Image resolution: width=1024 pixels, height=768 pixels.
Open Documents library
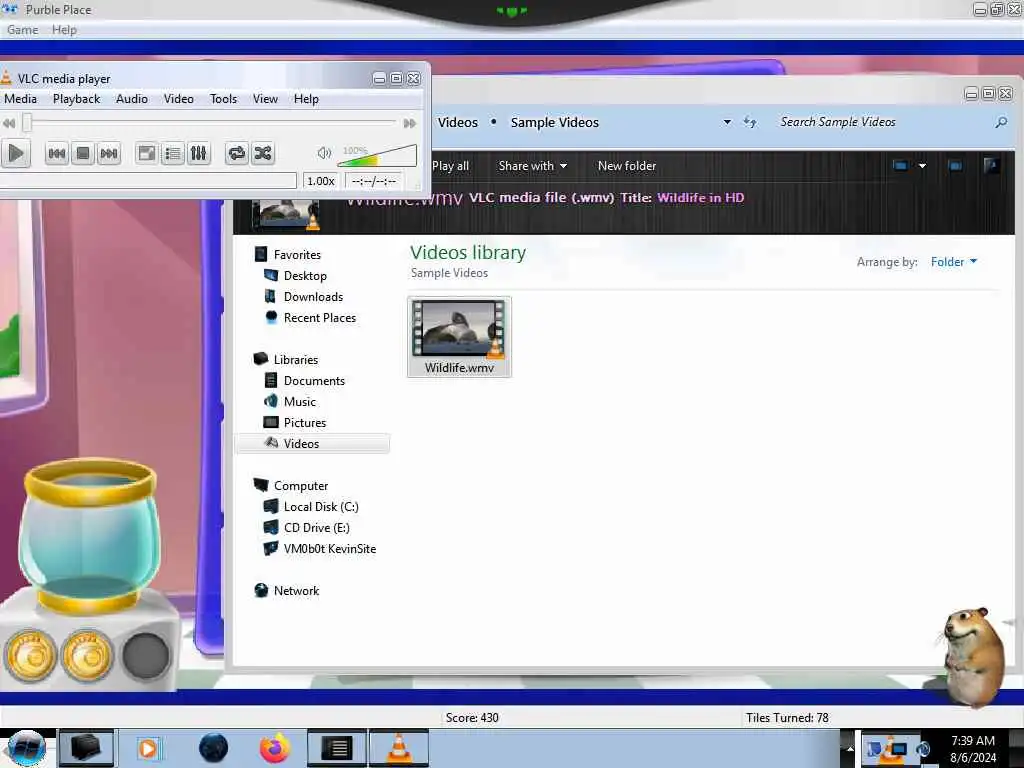314,381
